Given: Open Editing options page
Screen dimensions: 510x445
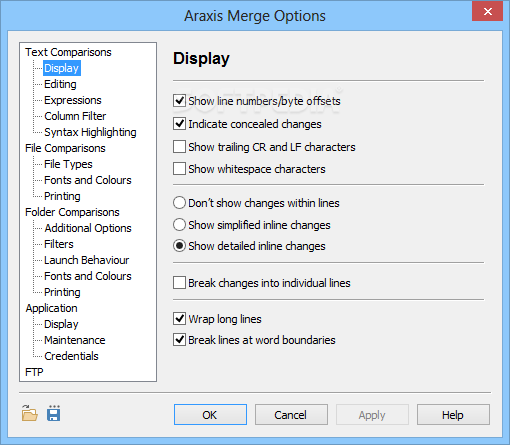Looking at the screenshot, I should coord(60,84).
